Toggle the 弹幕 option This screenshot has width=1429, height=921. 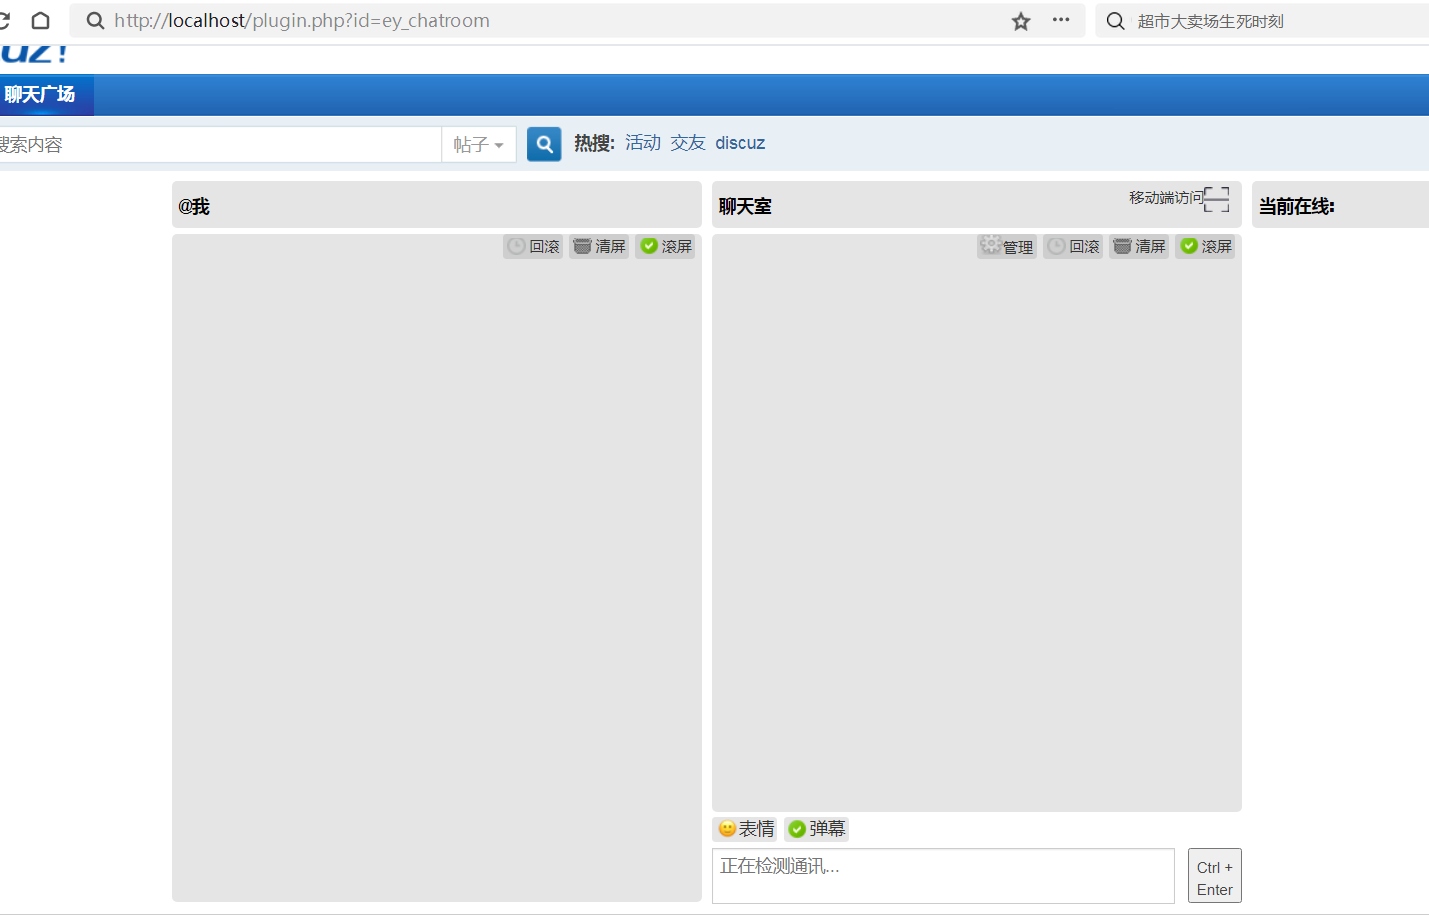coord(816,829)
